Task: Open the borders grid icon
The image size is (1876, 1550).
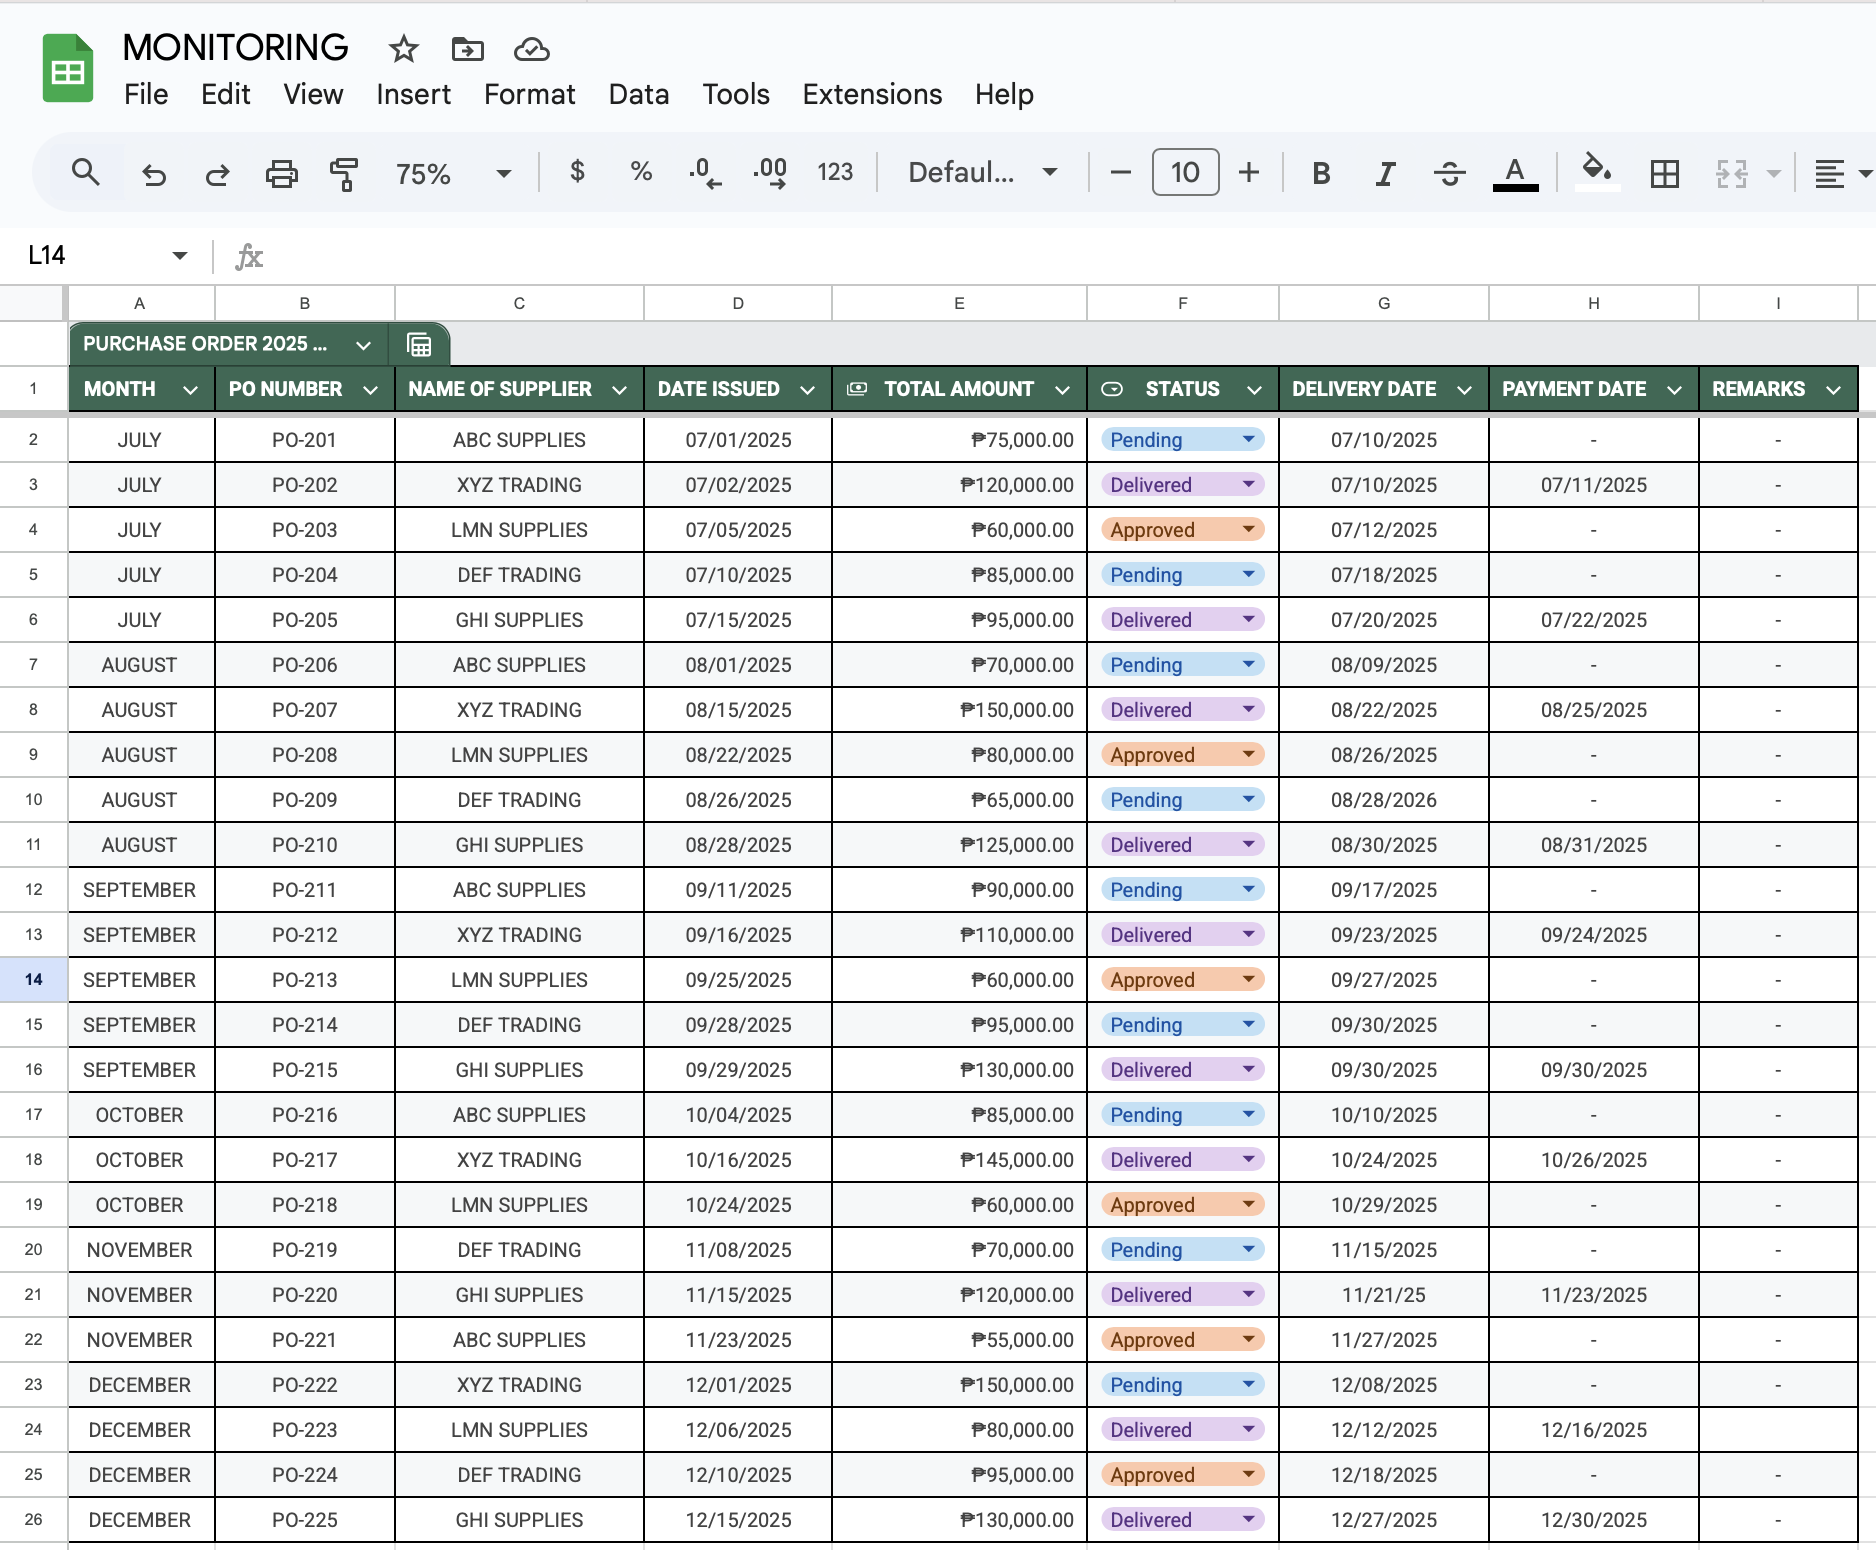Action: coord(1664,174)
